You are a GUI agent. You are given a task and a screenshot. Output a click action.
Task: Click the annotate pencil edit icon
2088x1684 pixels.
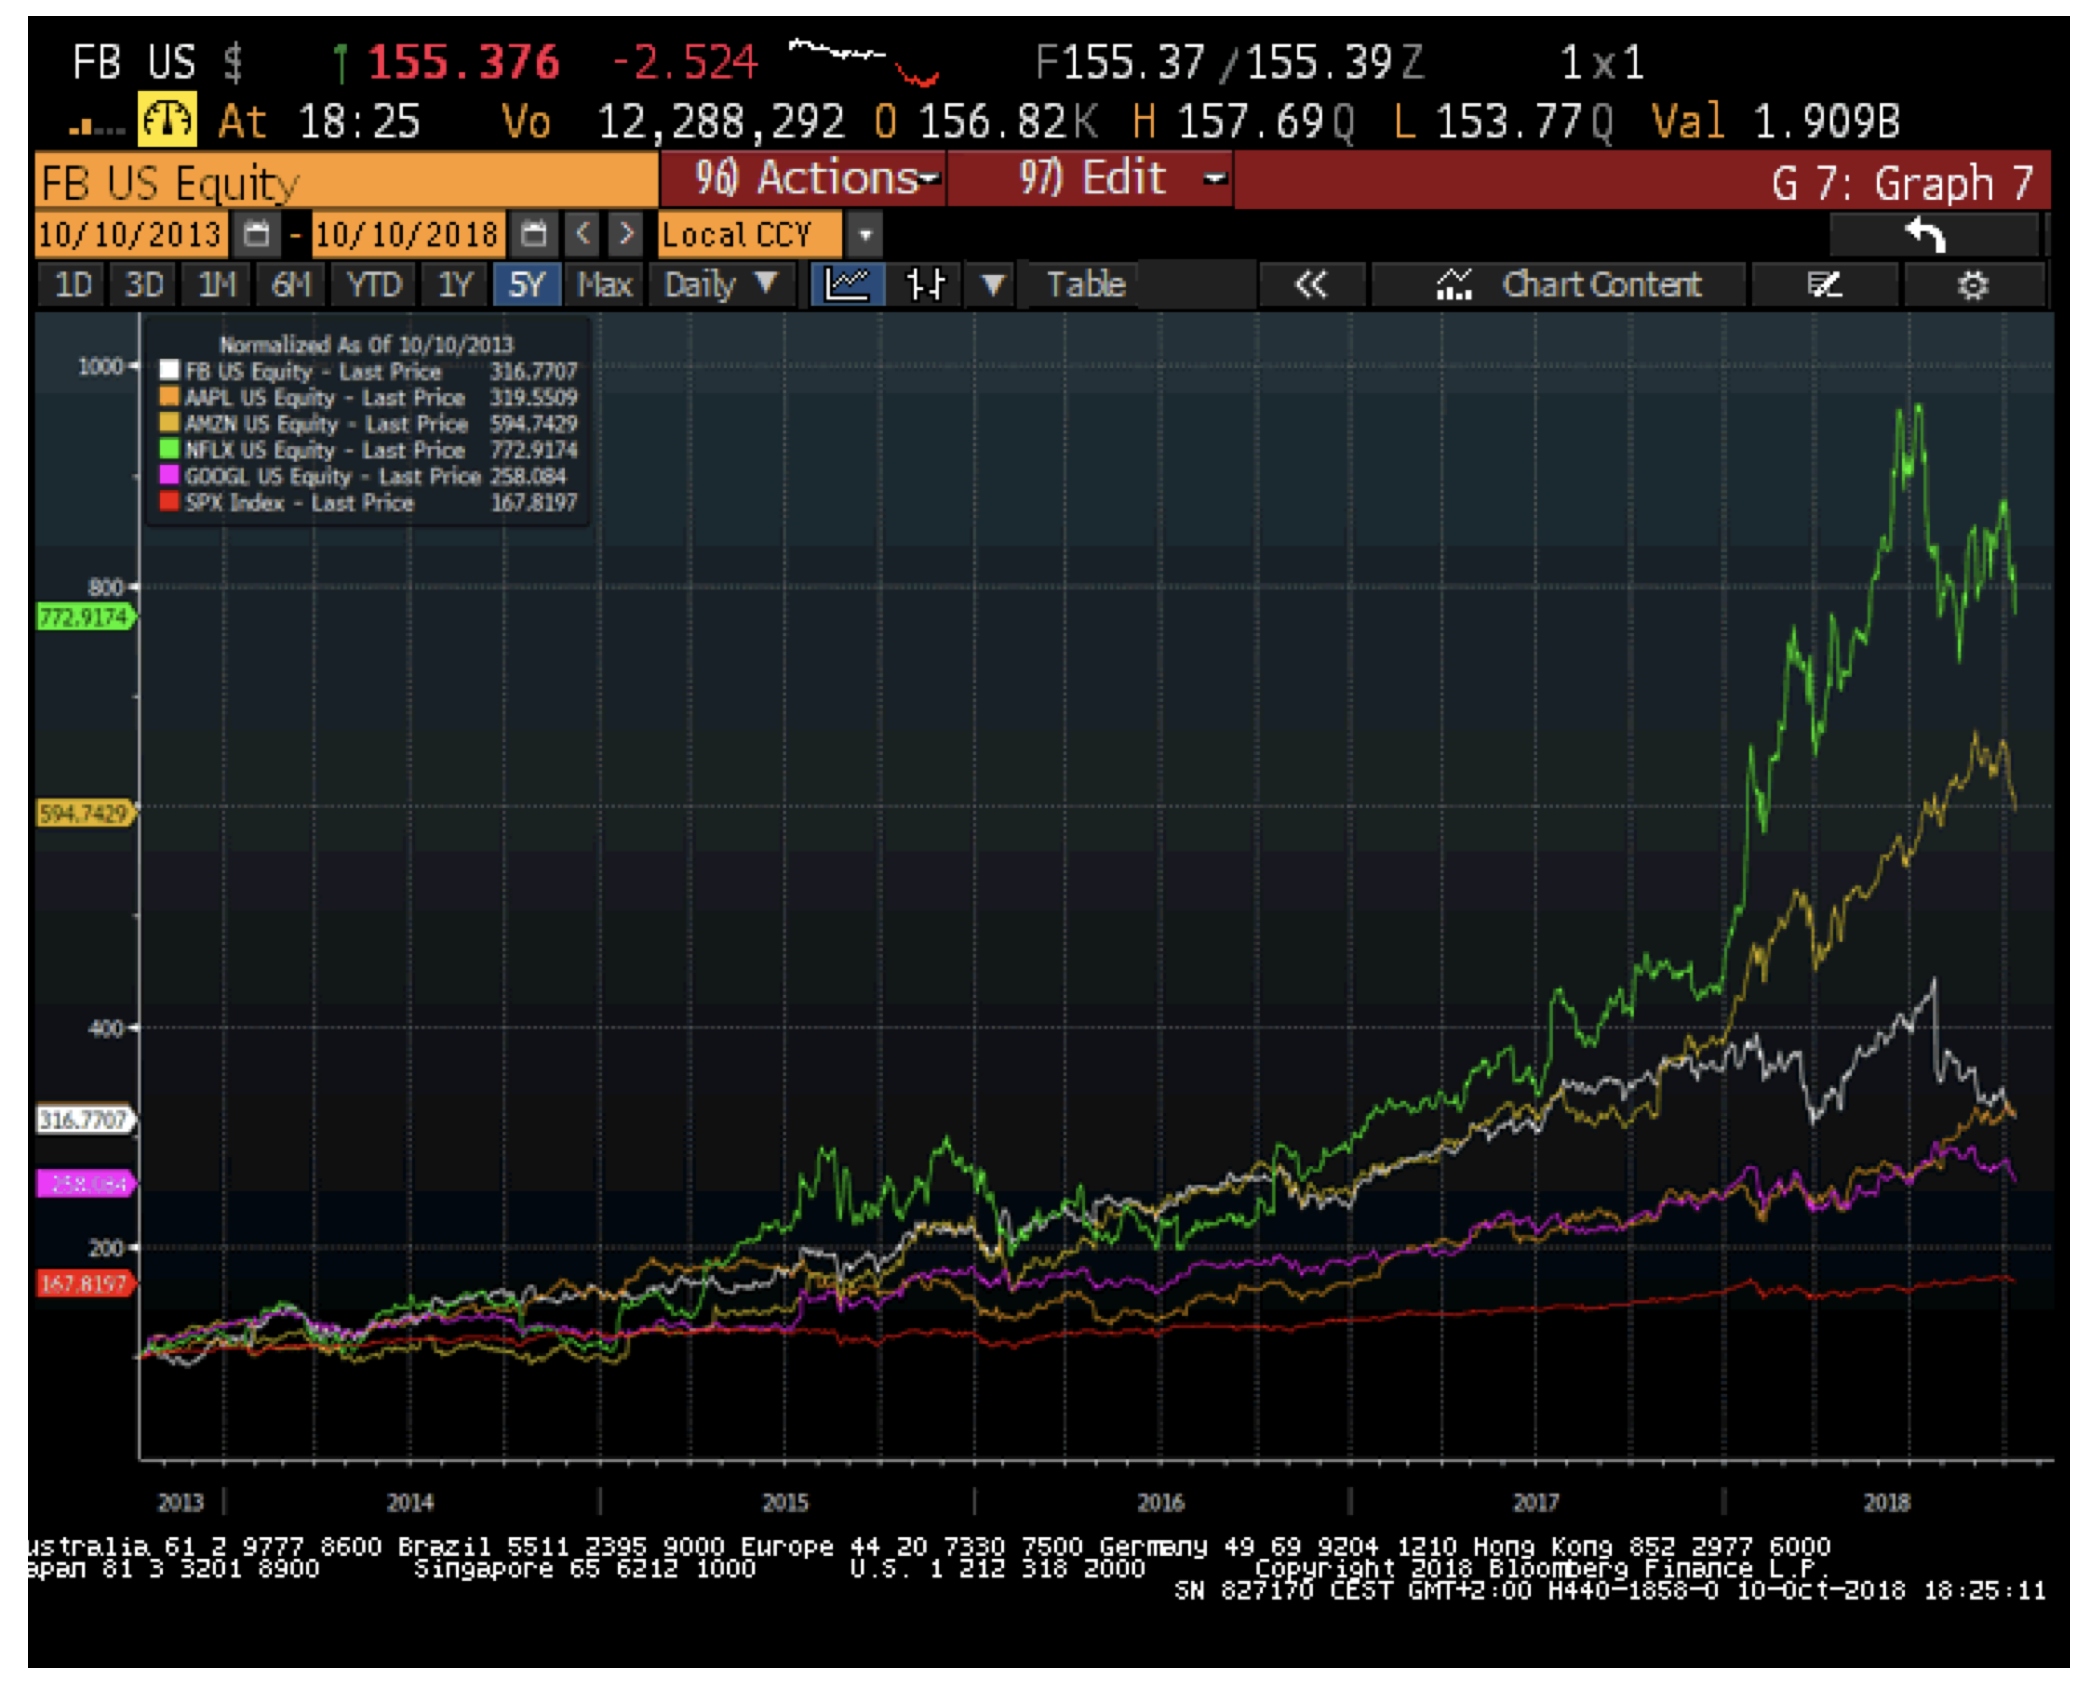pos(1824,285)
